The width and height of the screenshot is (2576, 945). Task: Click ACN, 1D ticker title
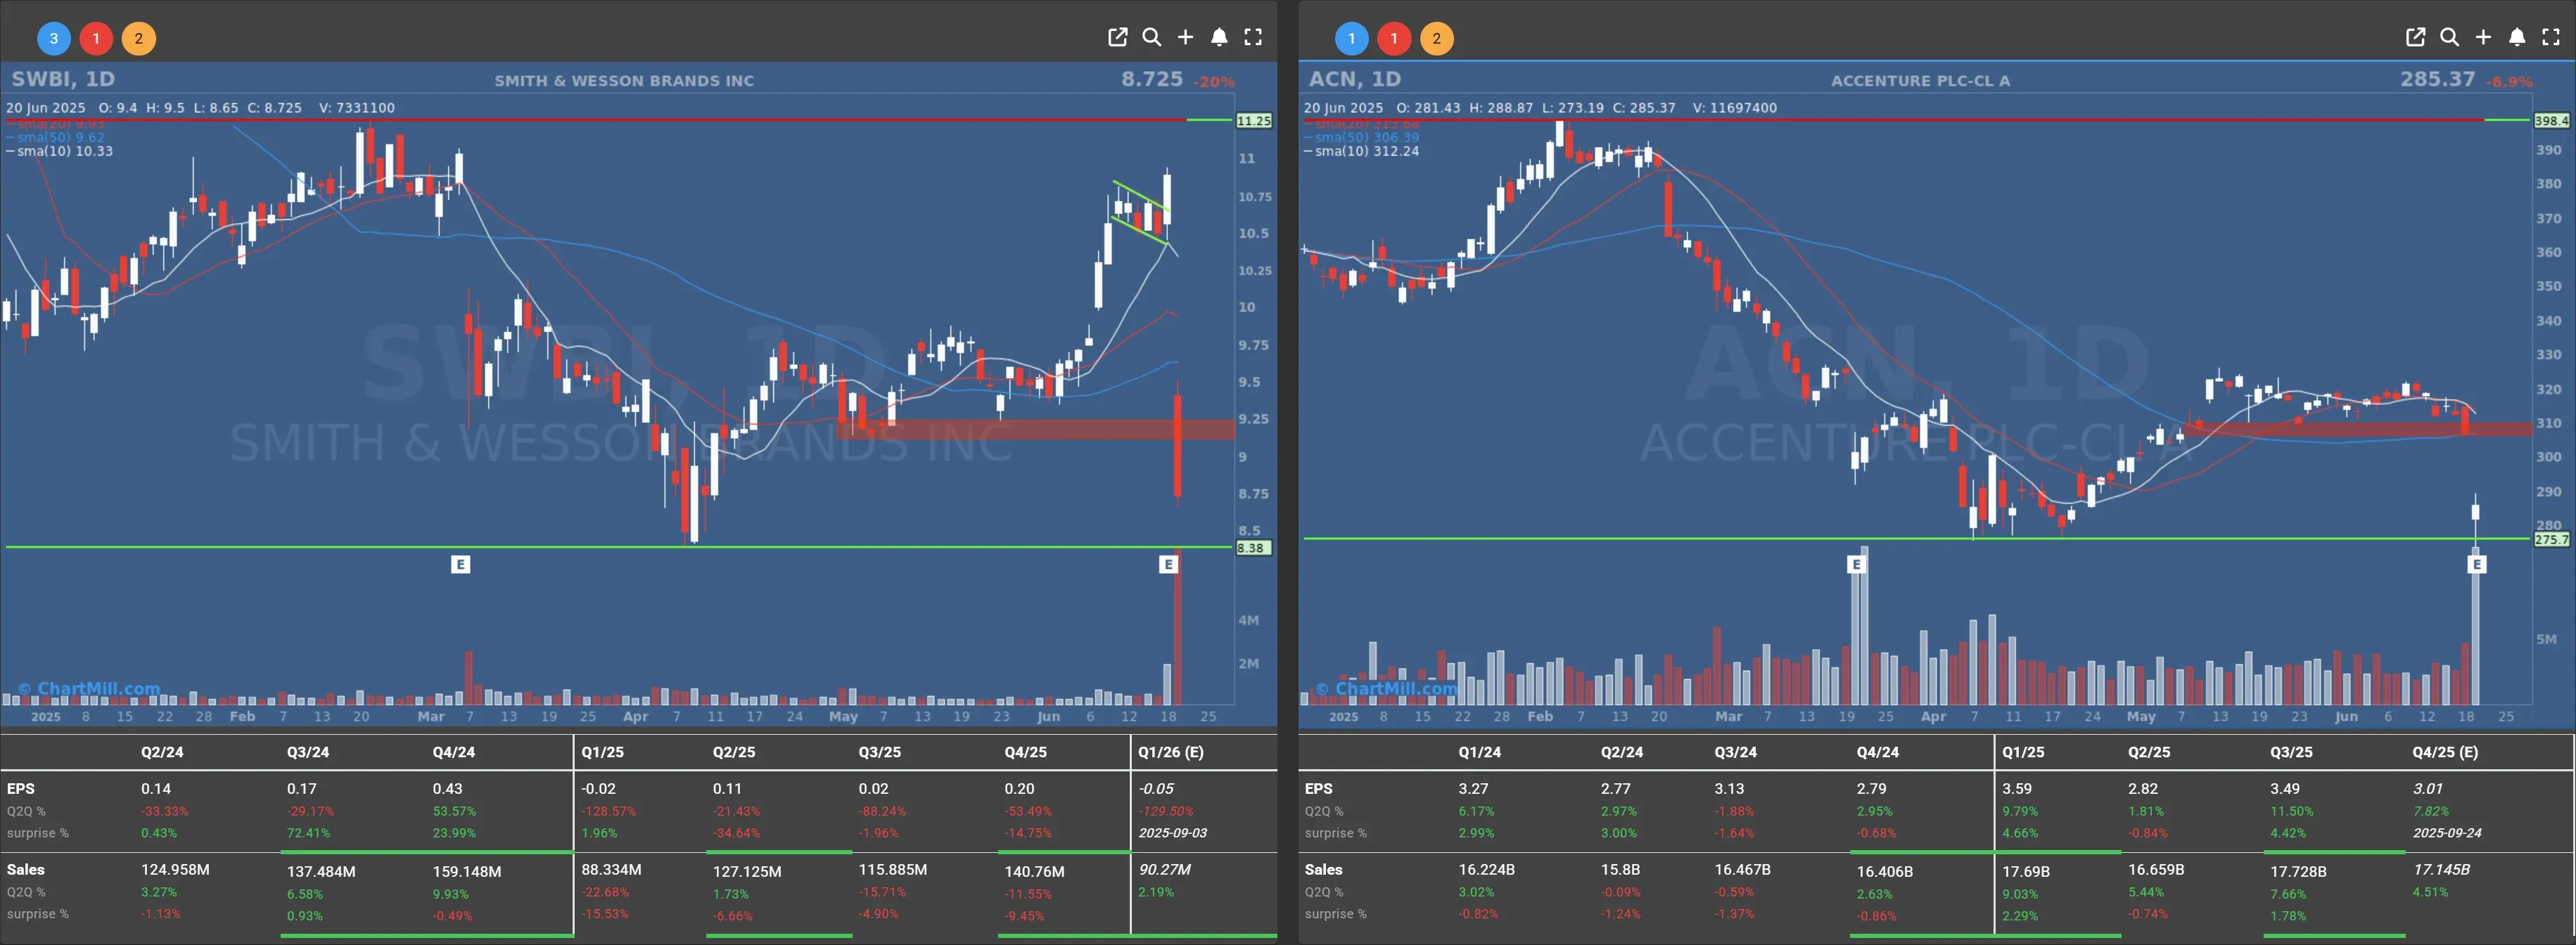point(1355,79)
